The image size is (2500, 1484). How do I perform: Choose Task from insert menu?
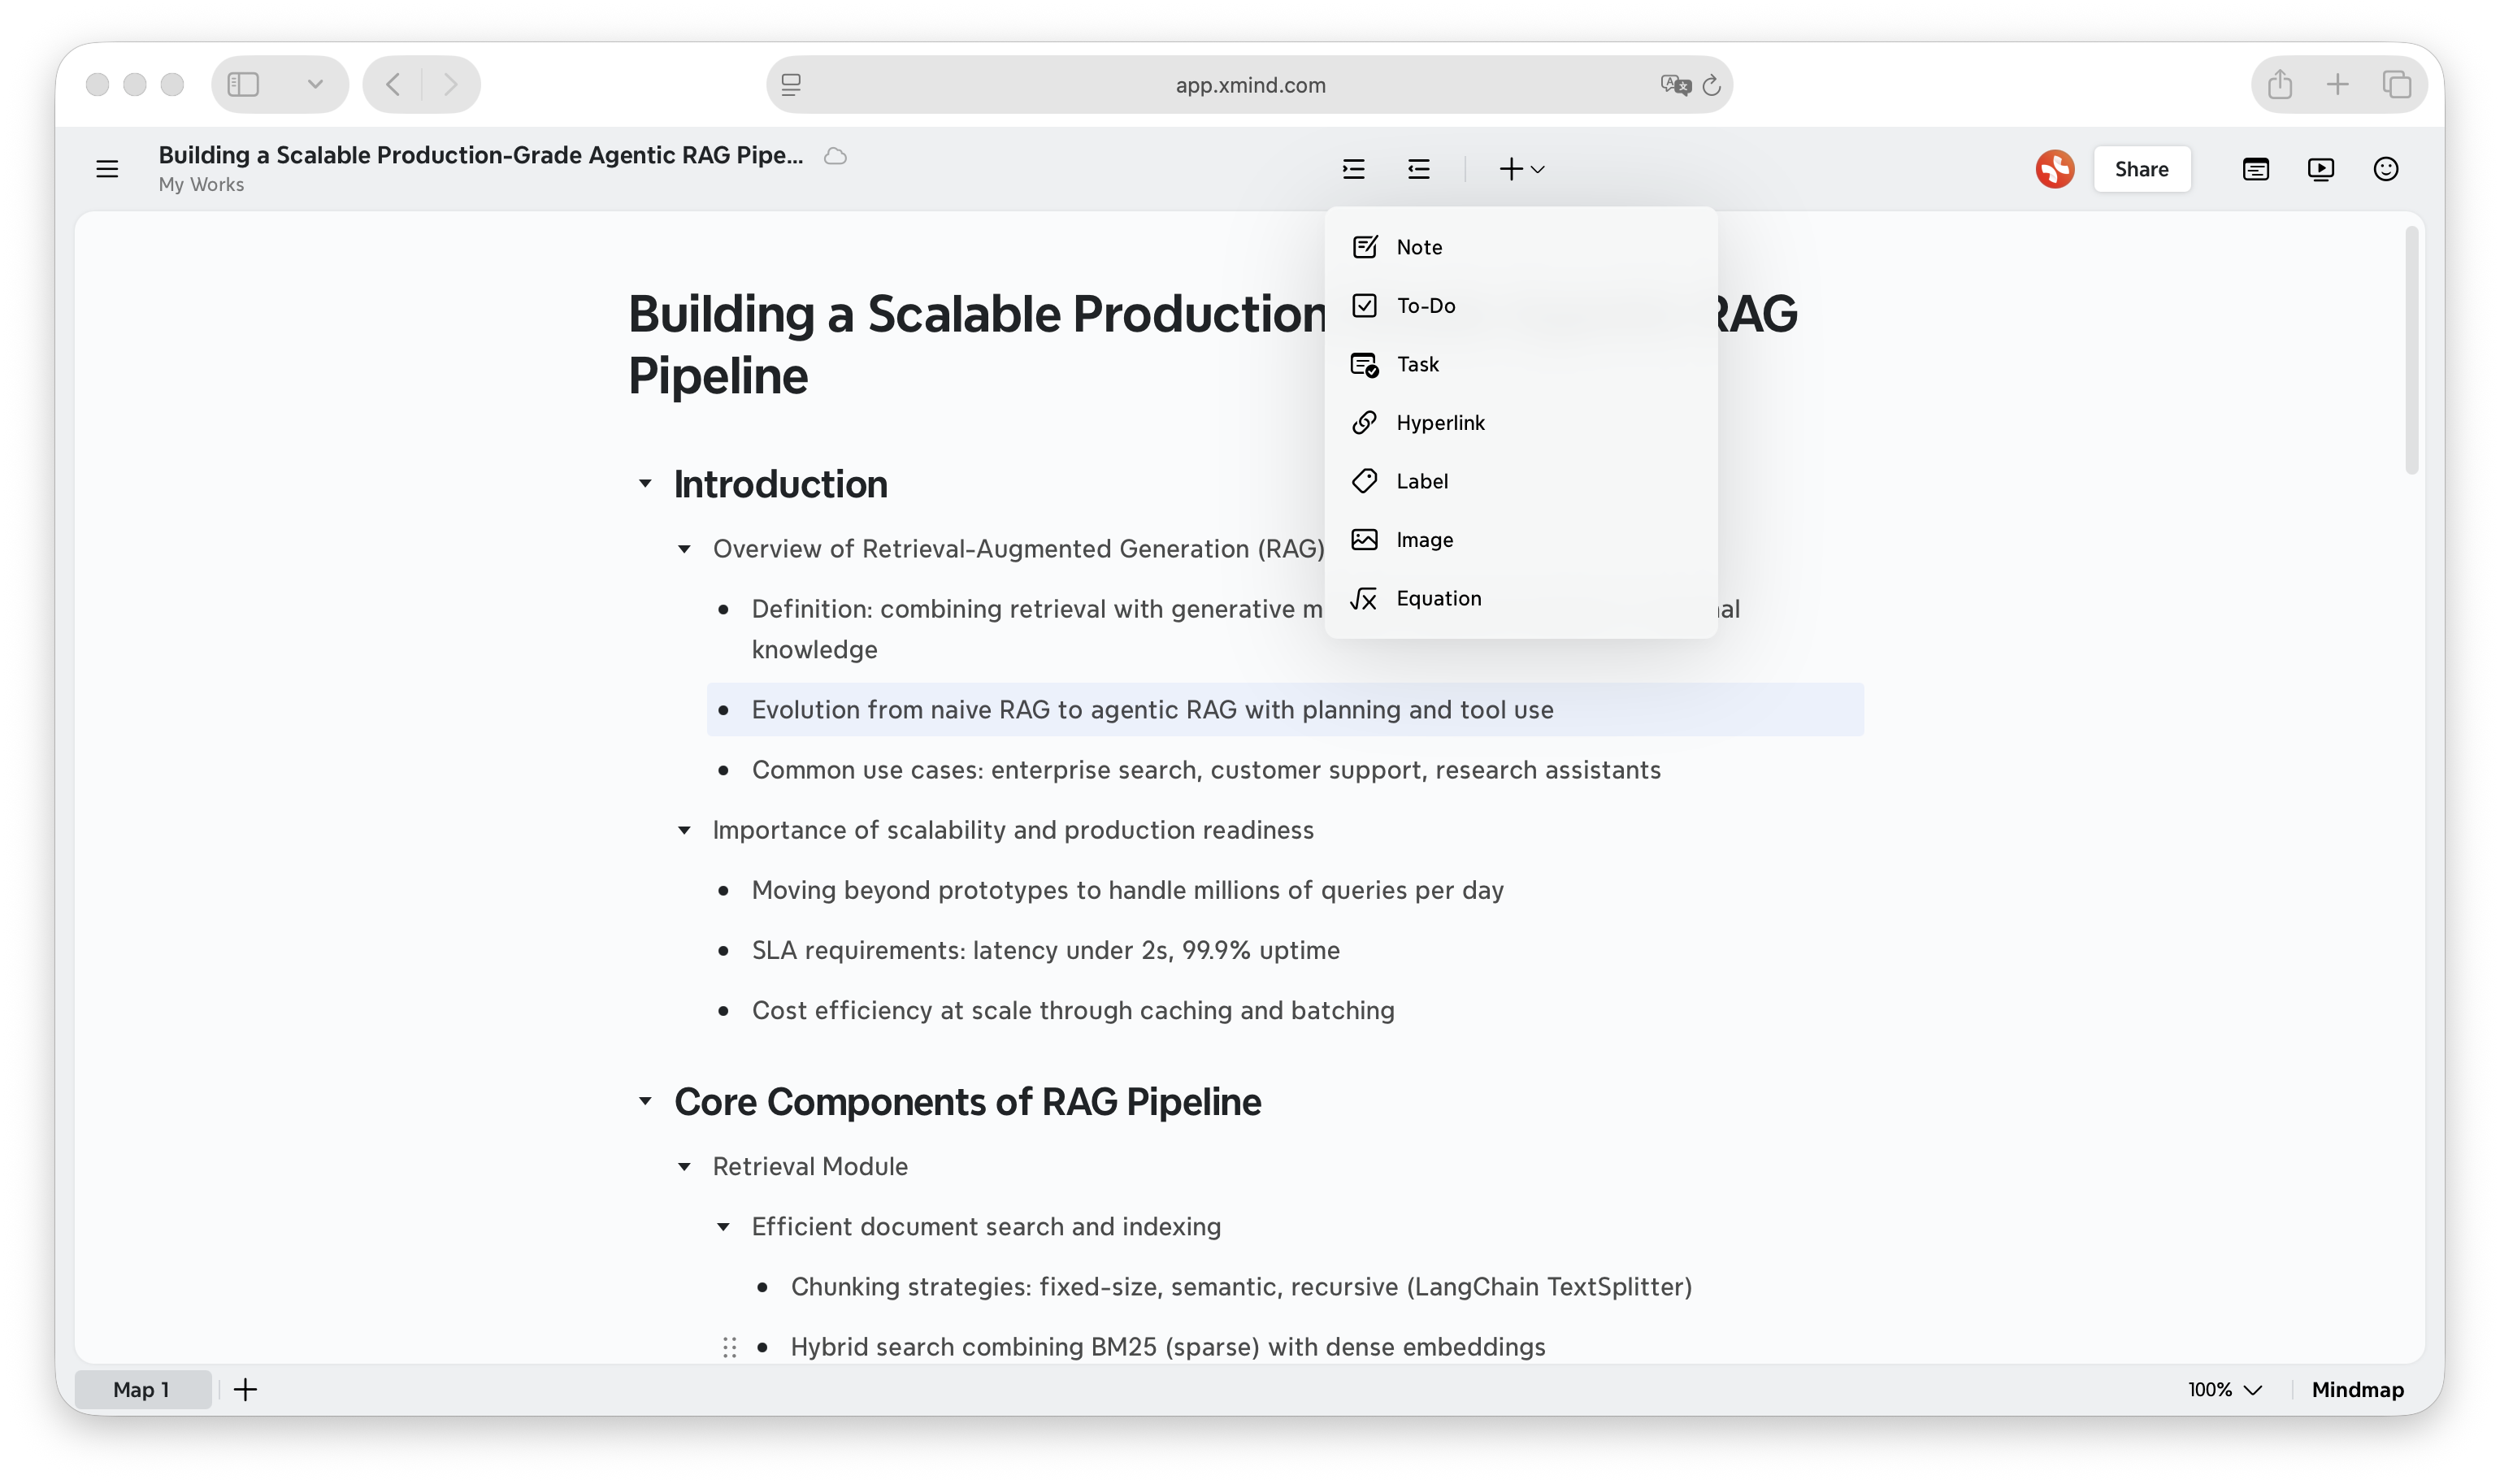[1520, 364]
